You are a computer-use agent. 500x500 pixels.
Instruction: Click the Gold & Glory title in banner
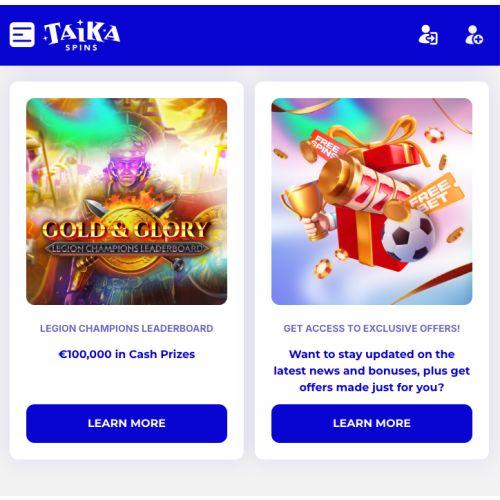(x=125, y=230)
